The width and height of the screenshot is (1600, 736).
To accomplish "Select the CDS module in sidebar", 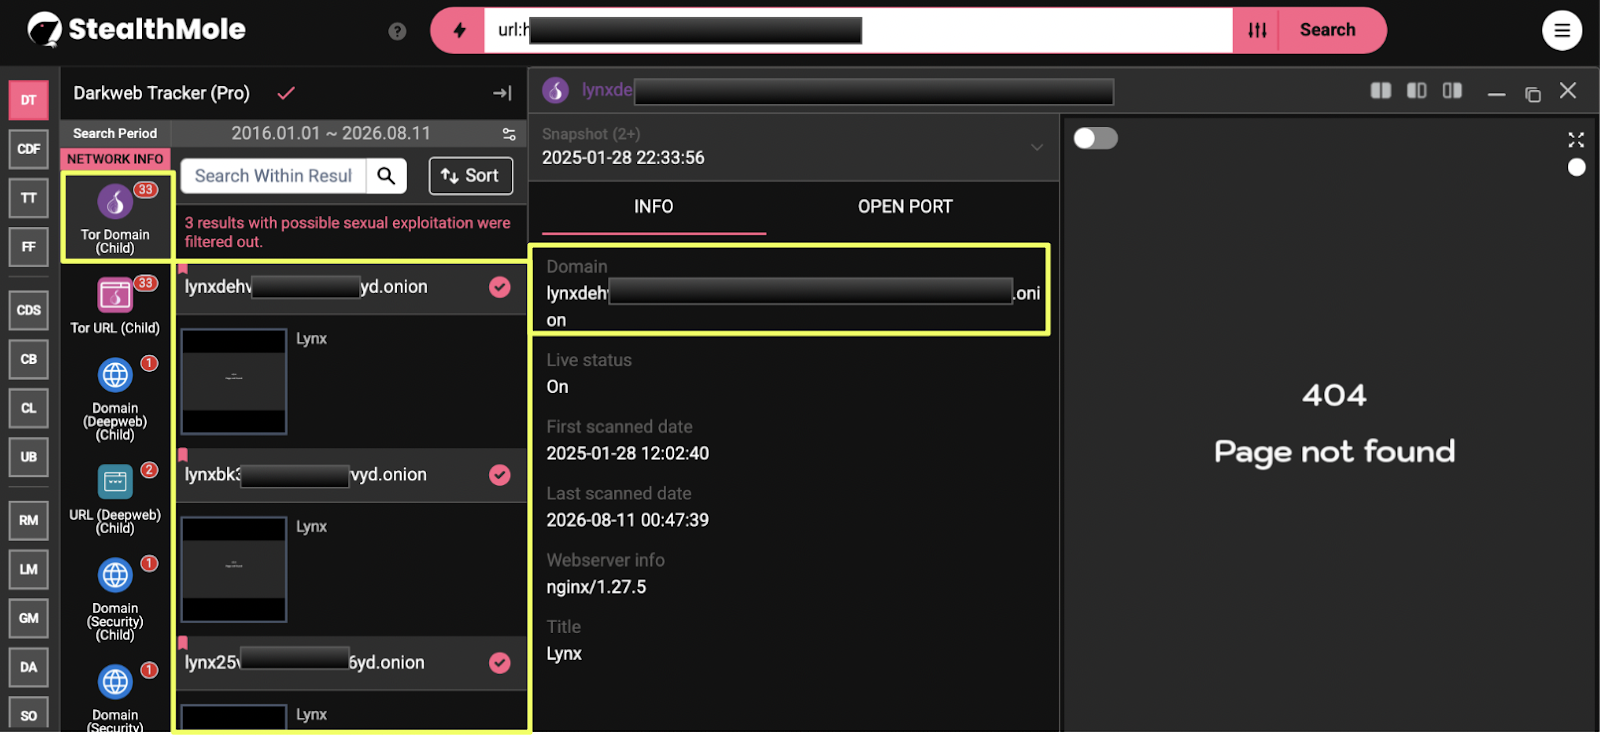I will click(29, 310).
